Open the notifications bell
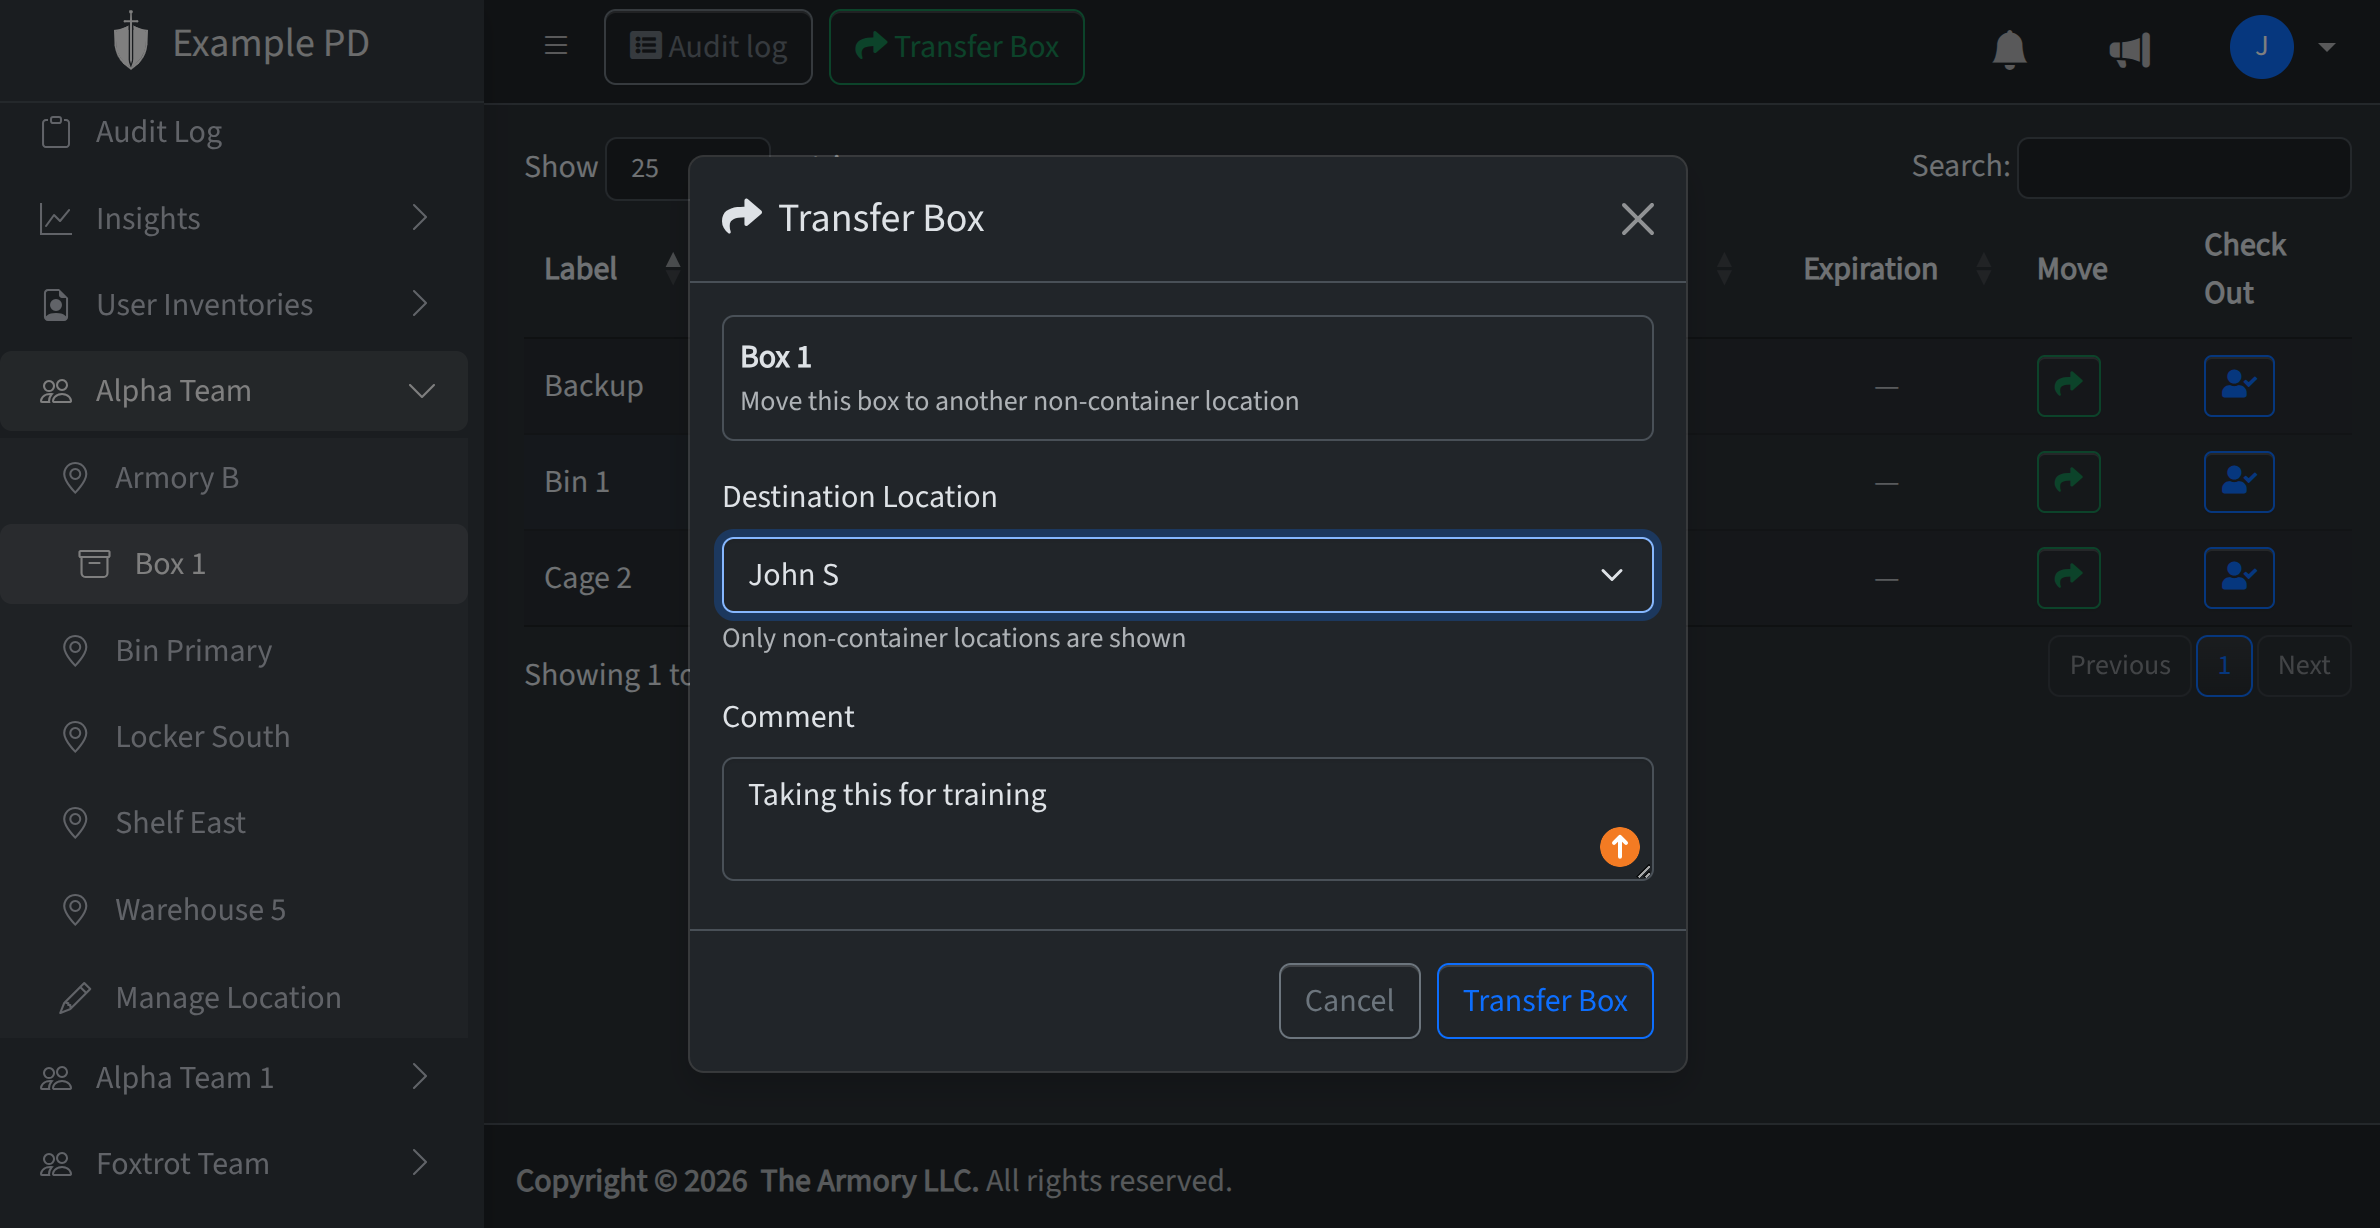Viewport: 2380px width, 1228px height. tap(2009, 49)
